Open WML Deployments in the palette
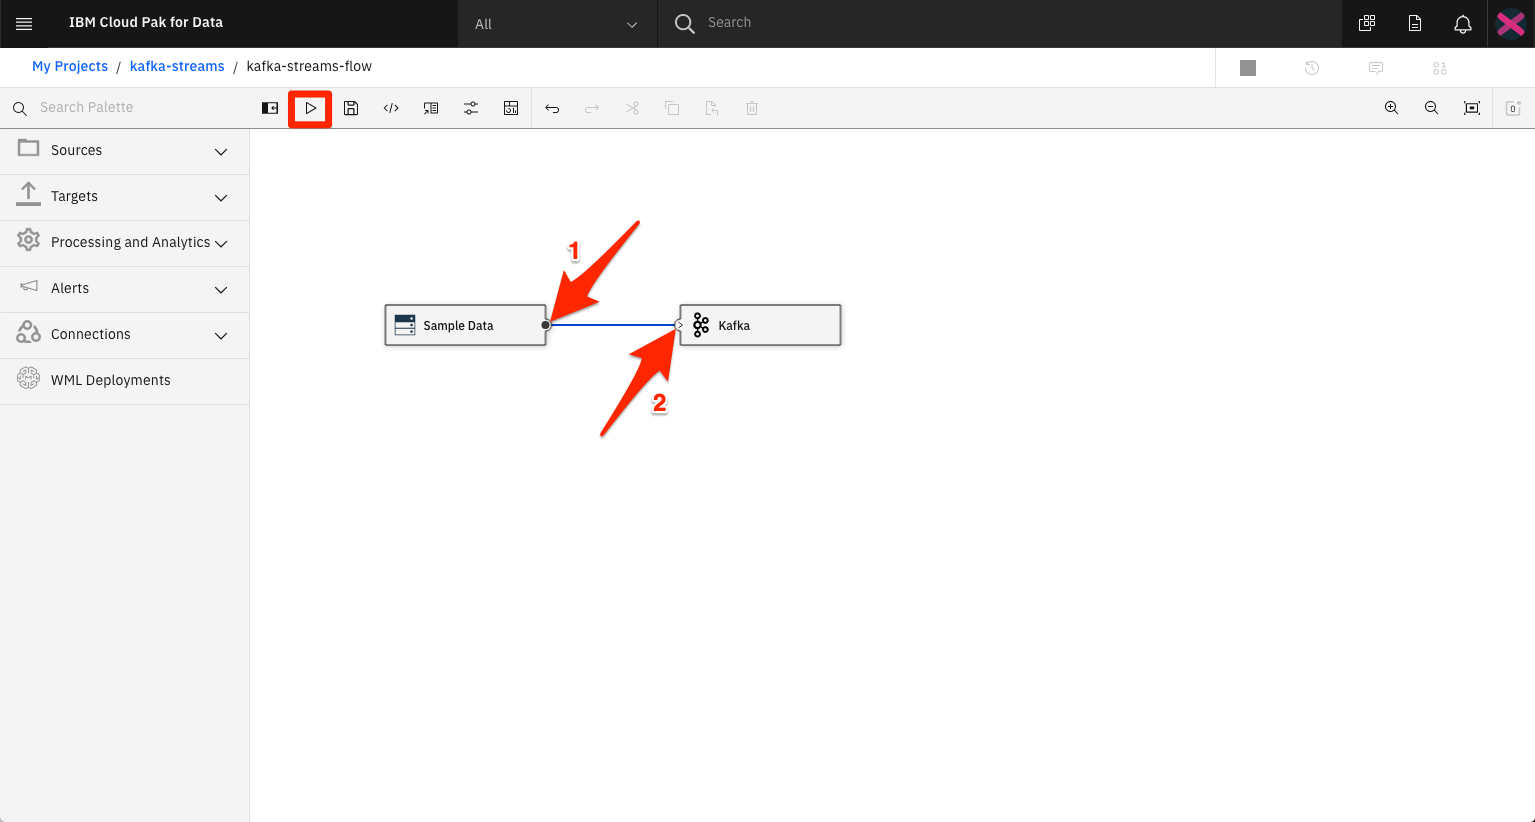 click(125, 380)
